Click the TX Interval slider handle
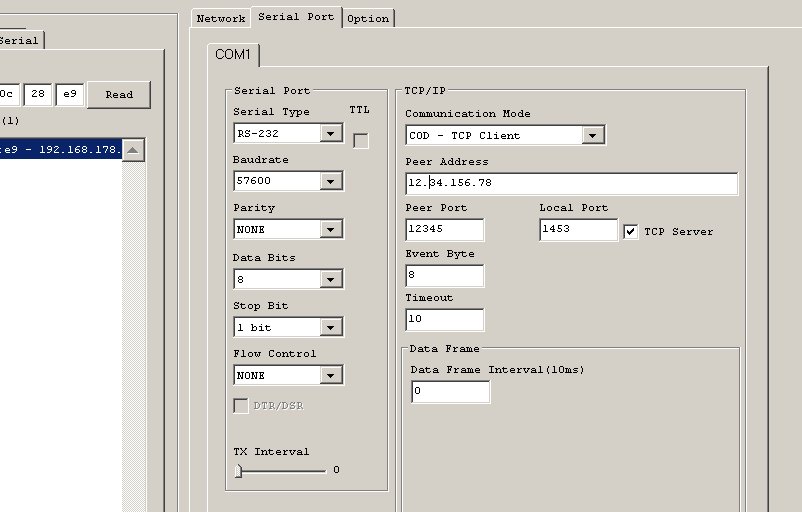 click(239, 470)
